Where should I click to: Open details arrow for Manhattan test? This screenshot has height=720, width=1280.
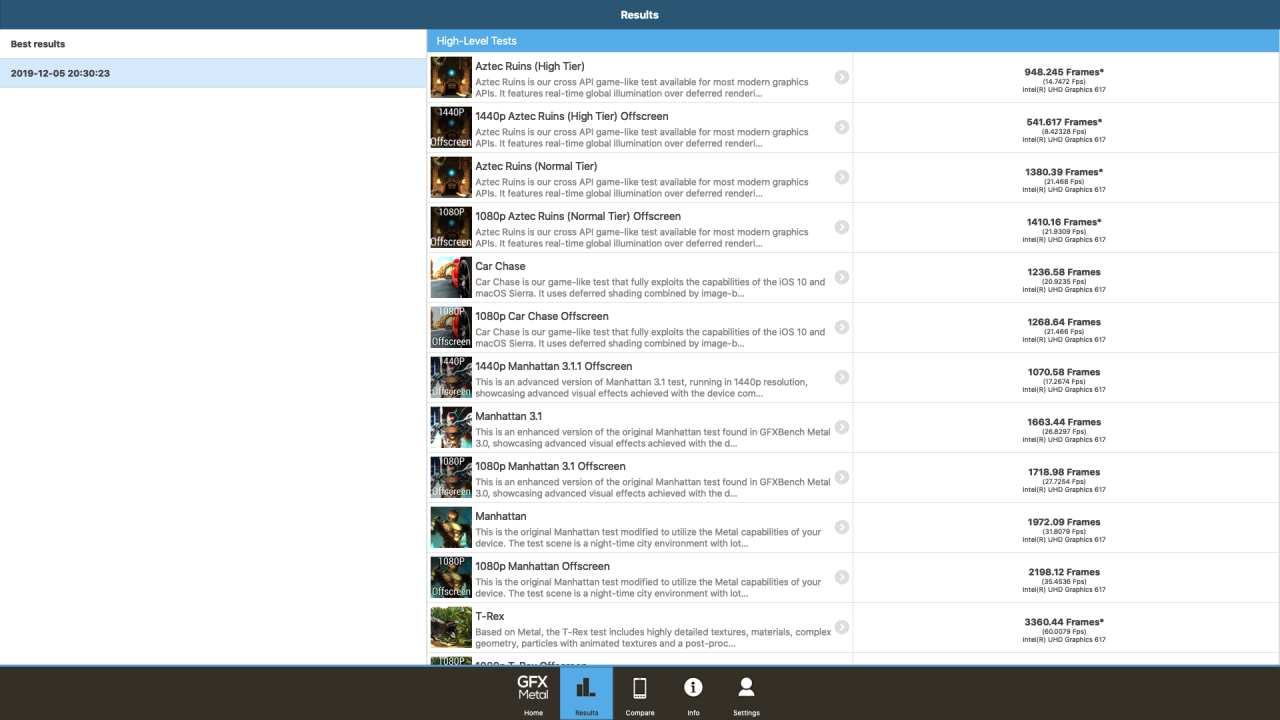pos(842,527)
